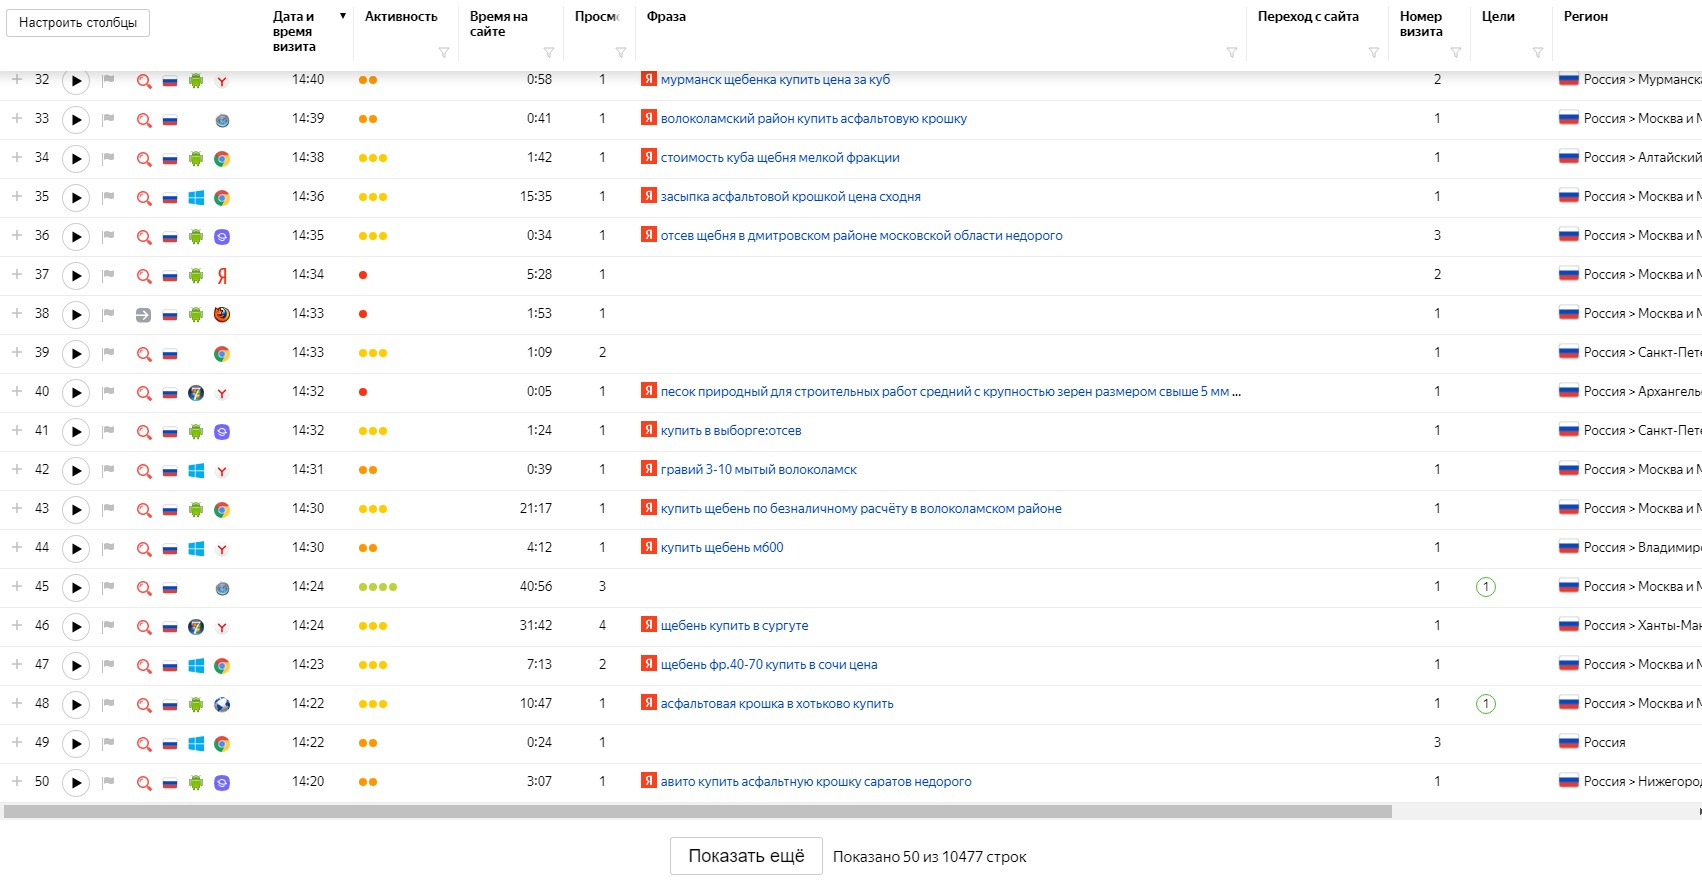
Task: Play the visit recording for row 35
Action: (x=76, y=198)
